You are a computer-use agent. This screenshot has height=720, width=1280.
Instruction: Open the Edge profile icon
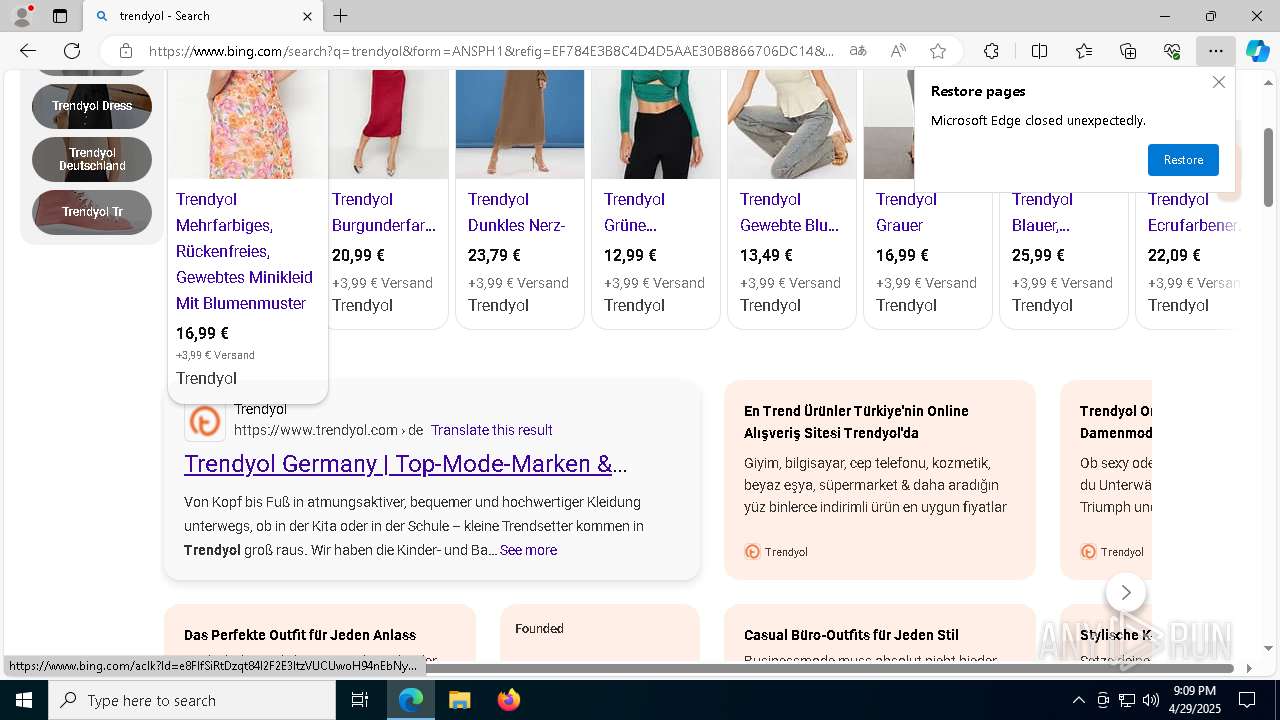(x=22, y=16)
